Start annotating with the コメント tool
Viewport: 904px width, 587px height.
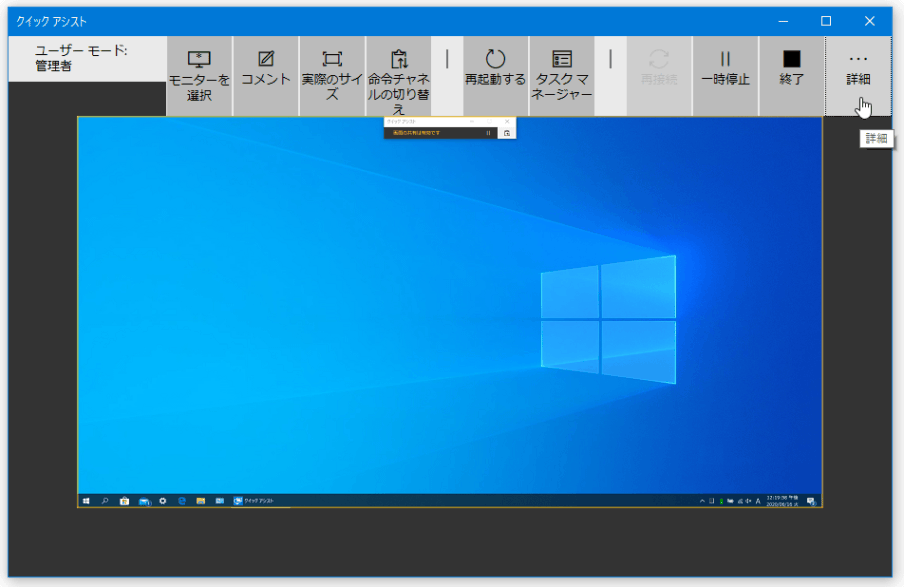coord(266,76)
